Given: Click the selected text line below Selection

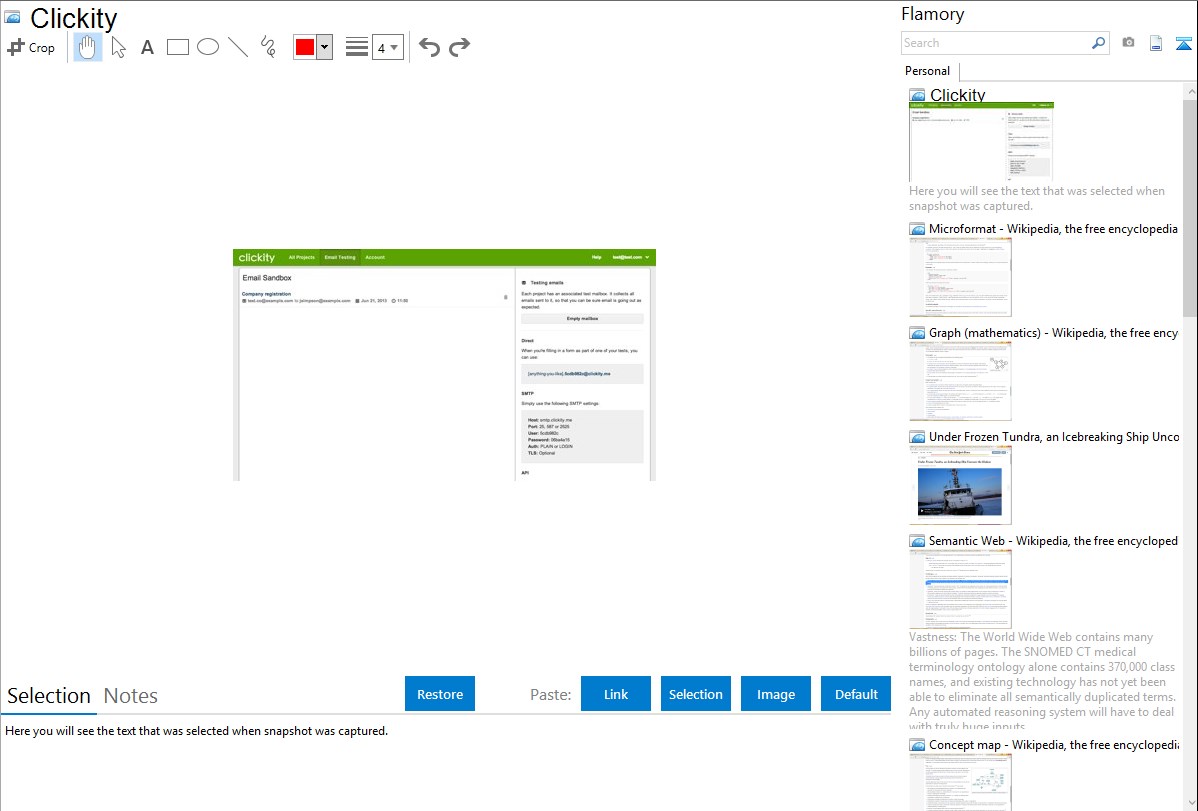Looking at the screenshot, I should tap(196, 731).
